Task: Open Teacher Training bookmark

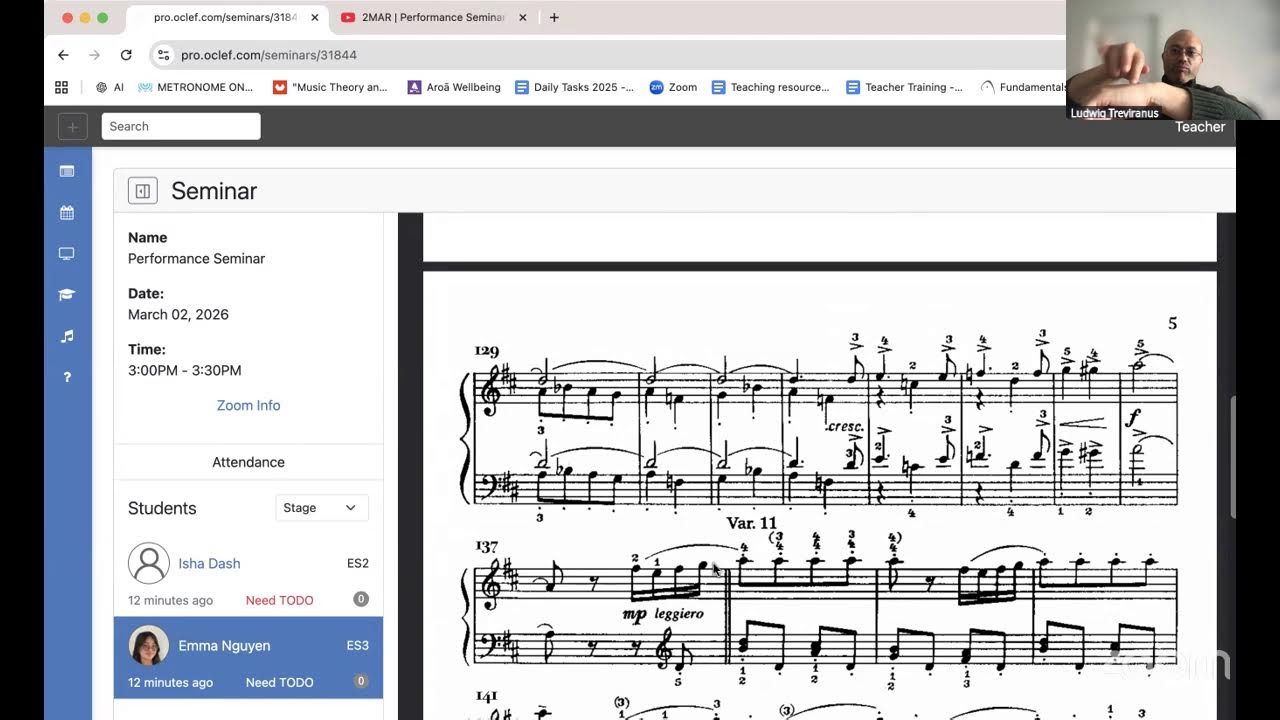Action: [x=904, y=87]
